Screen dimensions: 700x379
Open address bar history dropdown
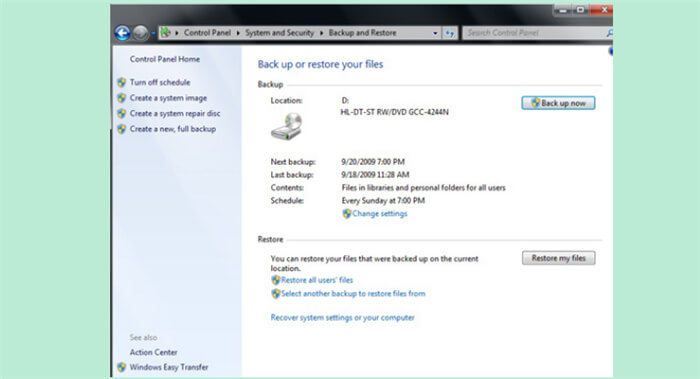coord(435,33)
